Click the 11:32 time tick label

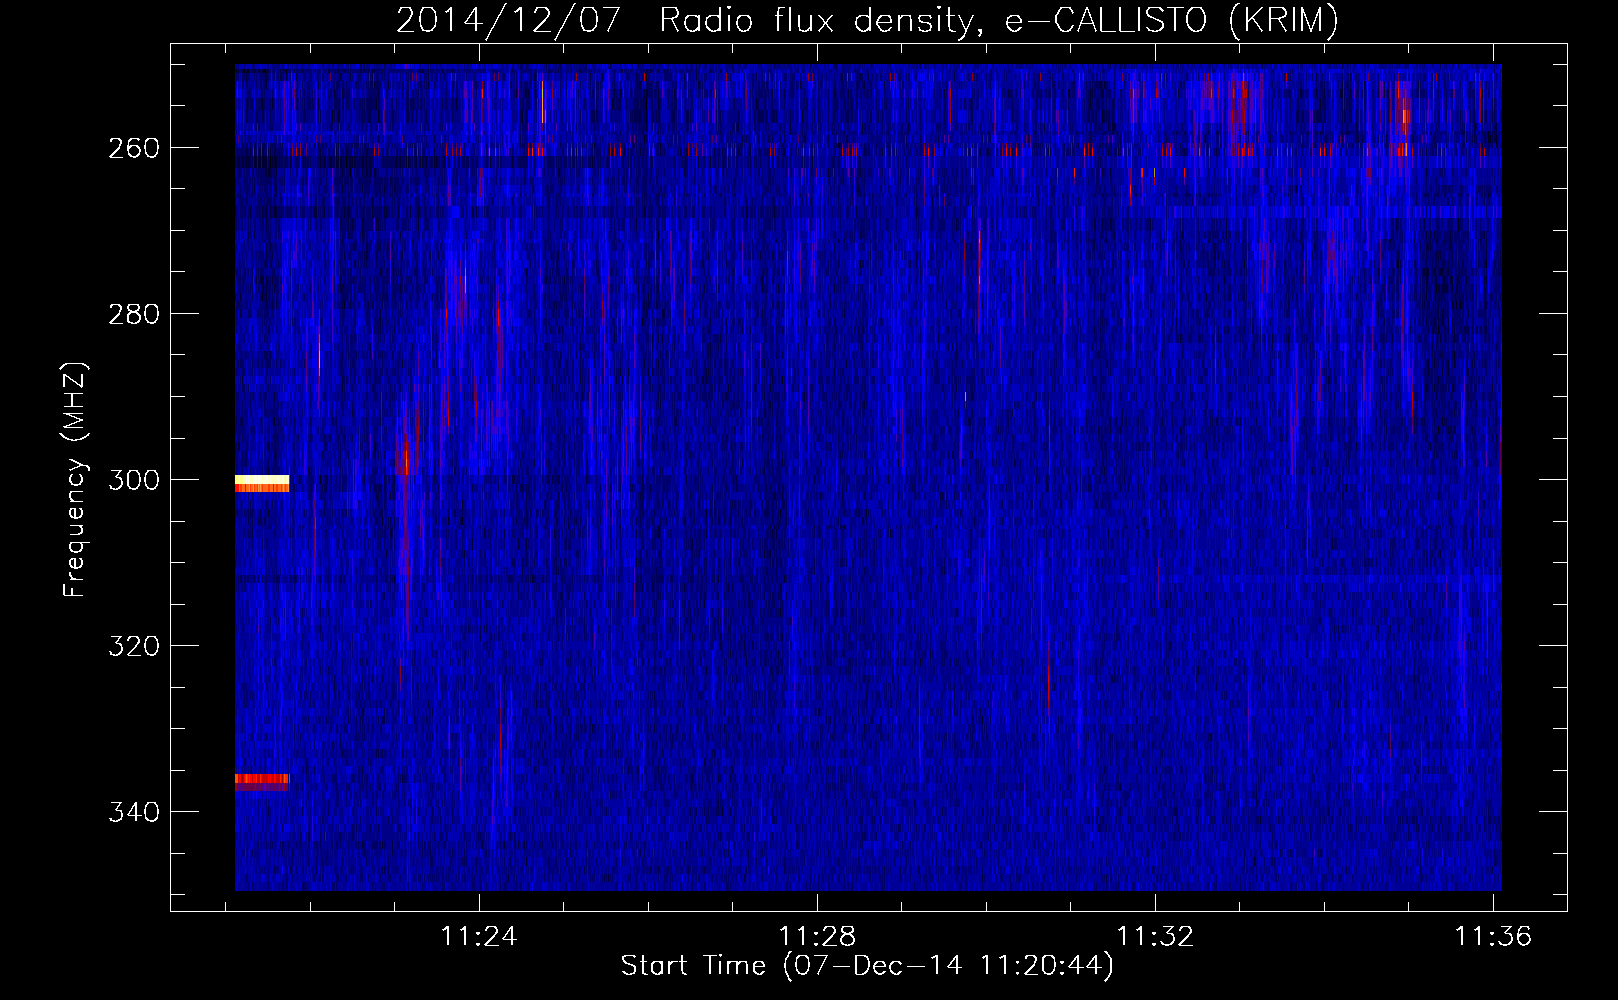tap(1156, 937)
